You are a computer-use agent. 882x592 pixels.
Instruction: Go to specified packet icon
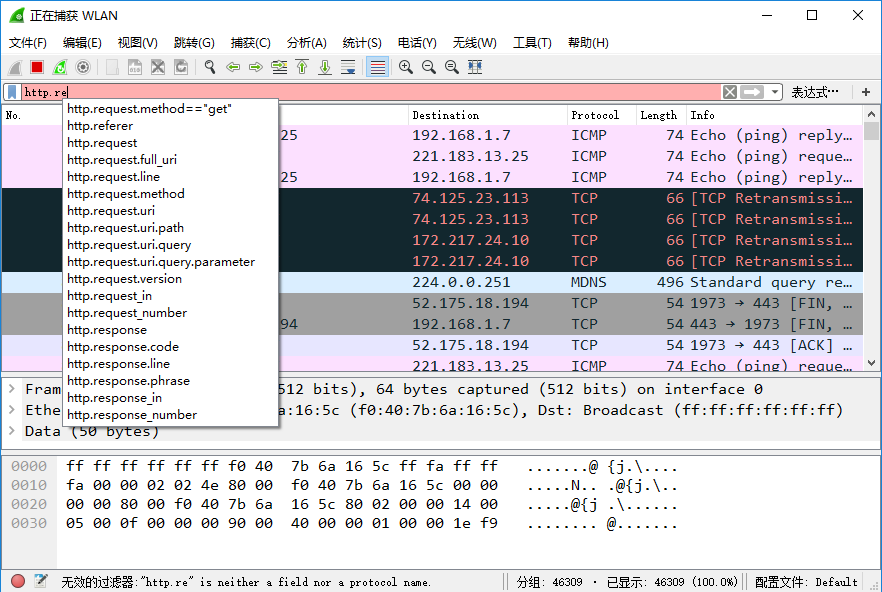[279, 68]
